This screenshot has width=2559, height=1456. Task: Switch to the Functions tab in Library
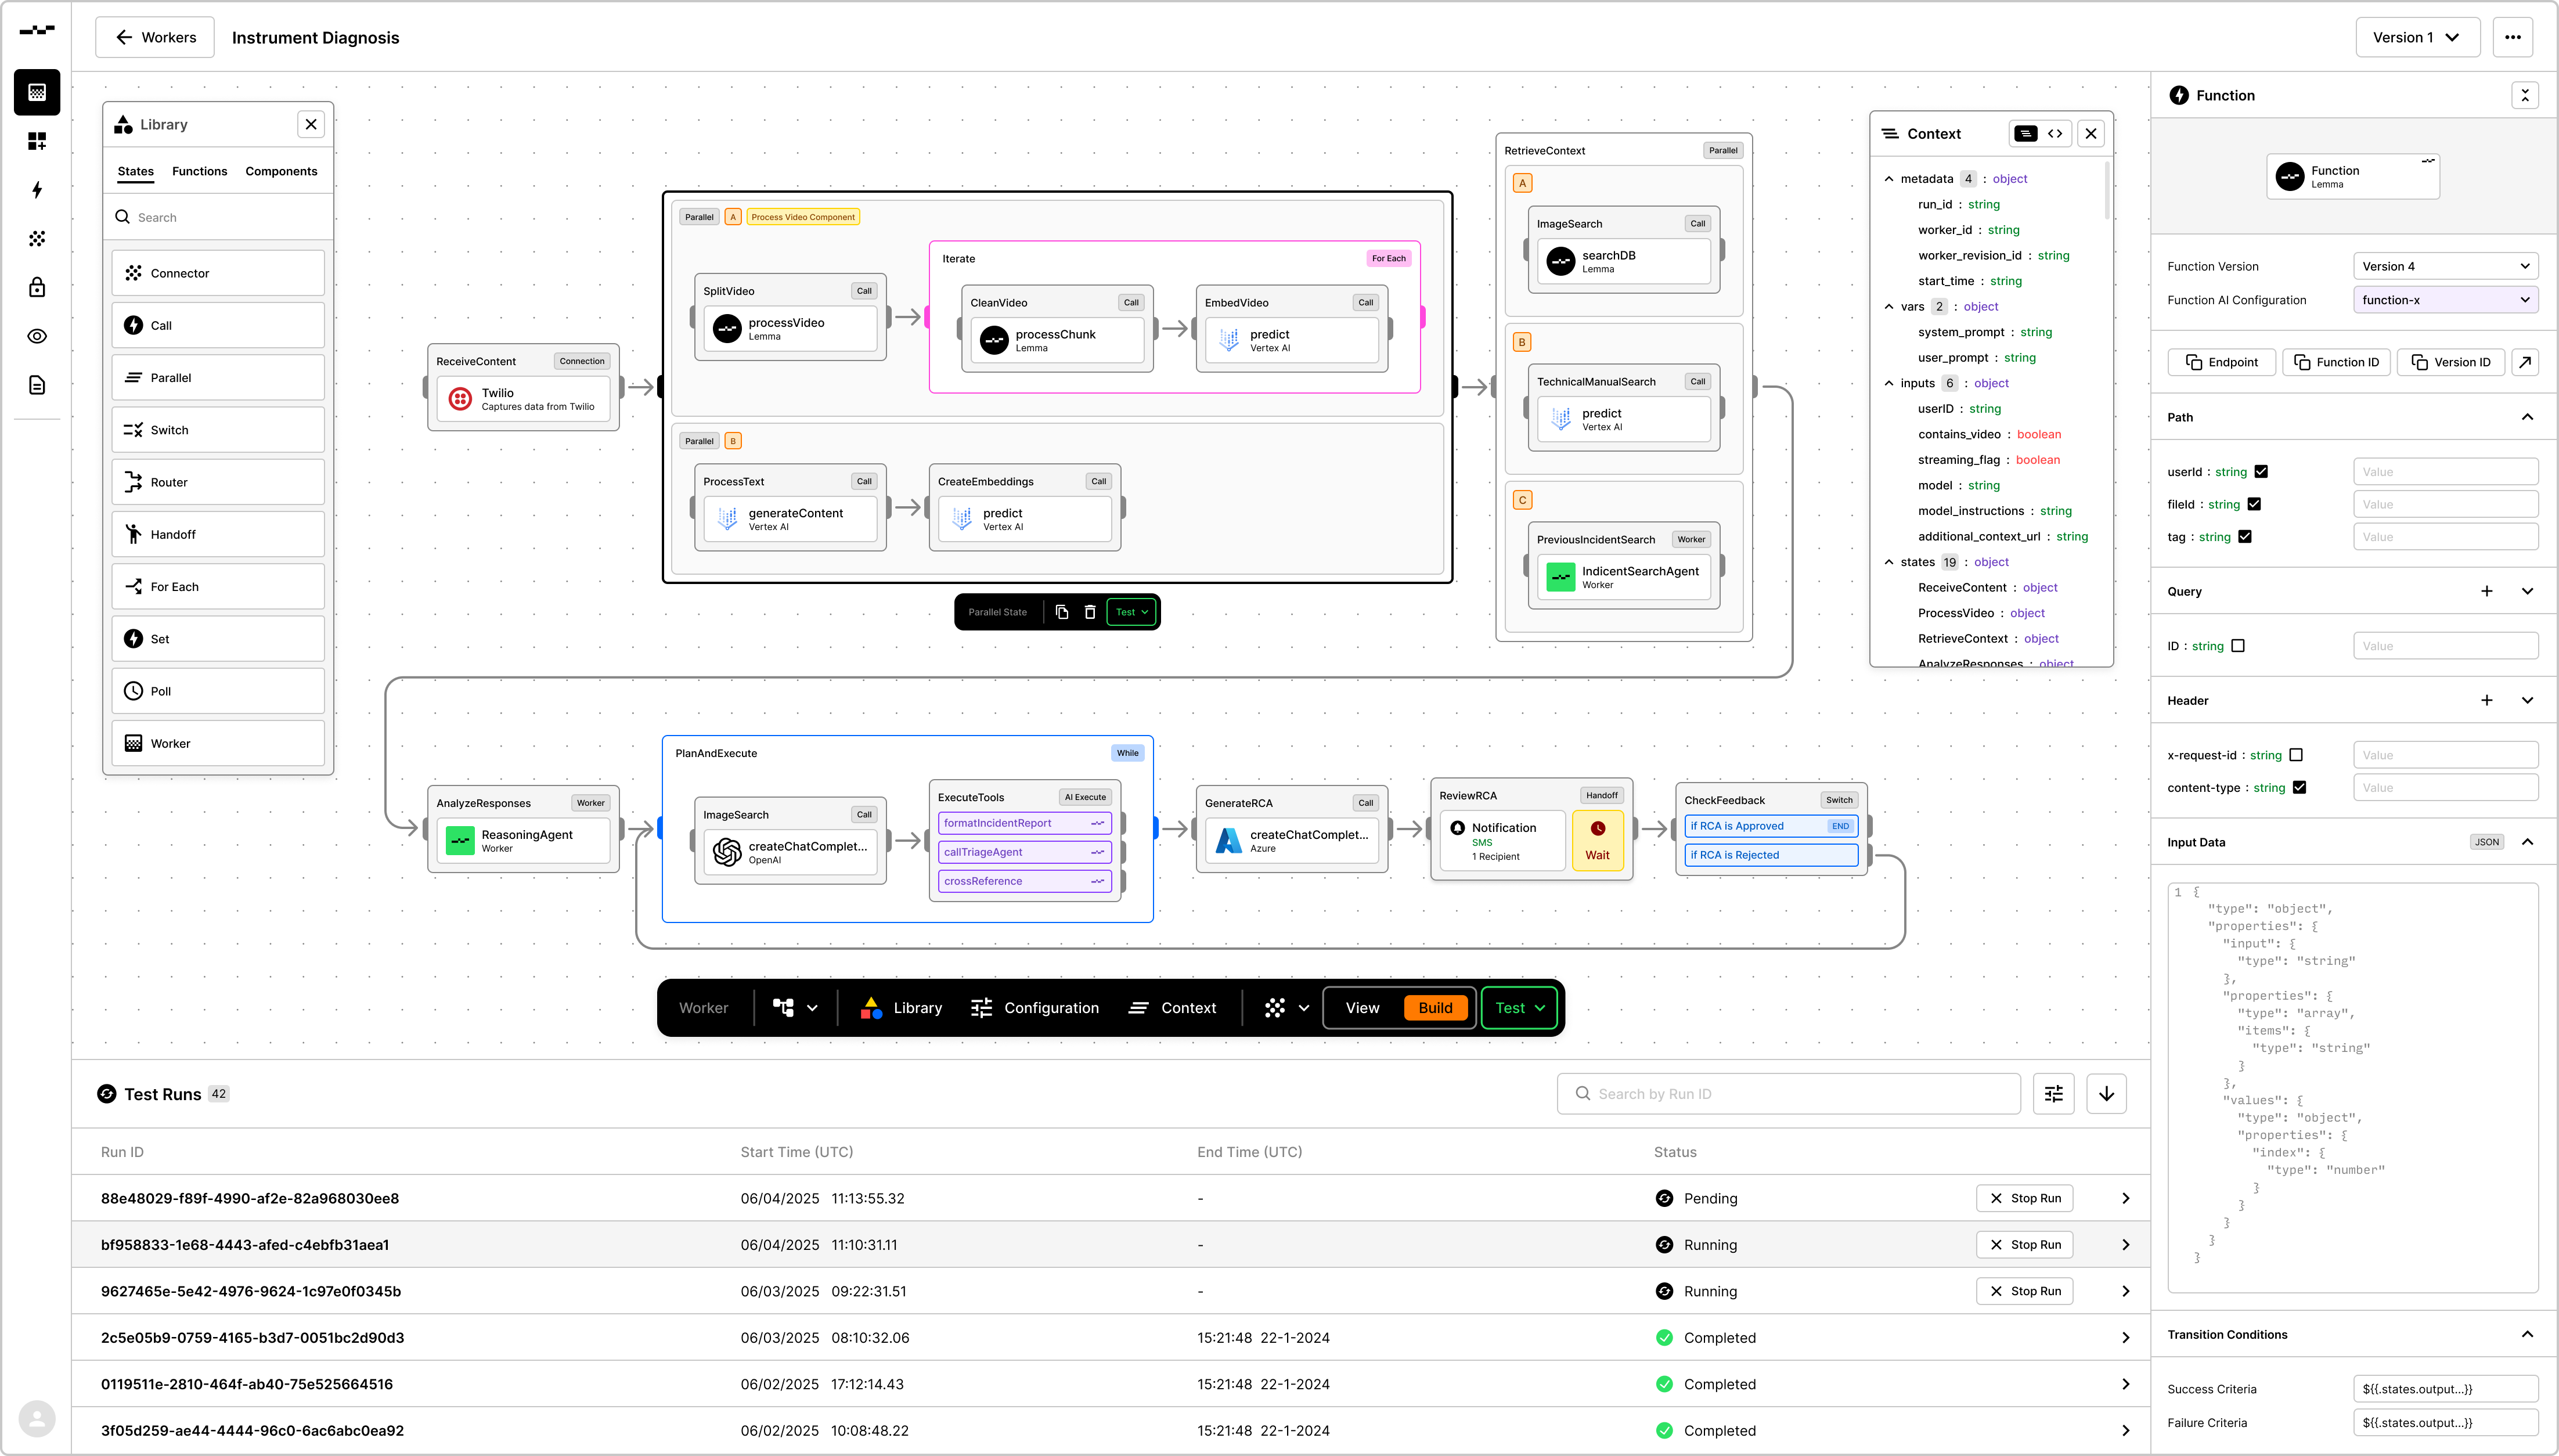pos(199,171)
